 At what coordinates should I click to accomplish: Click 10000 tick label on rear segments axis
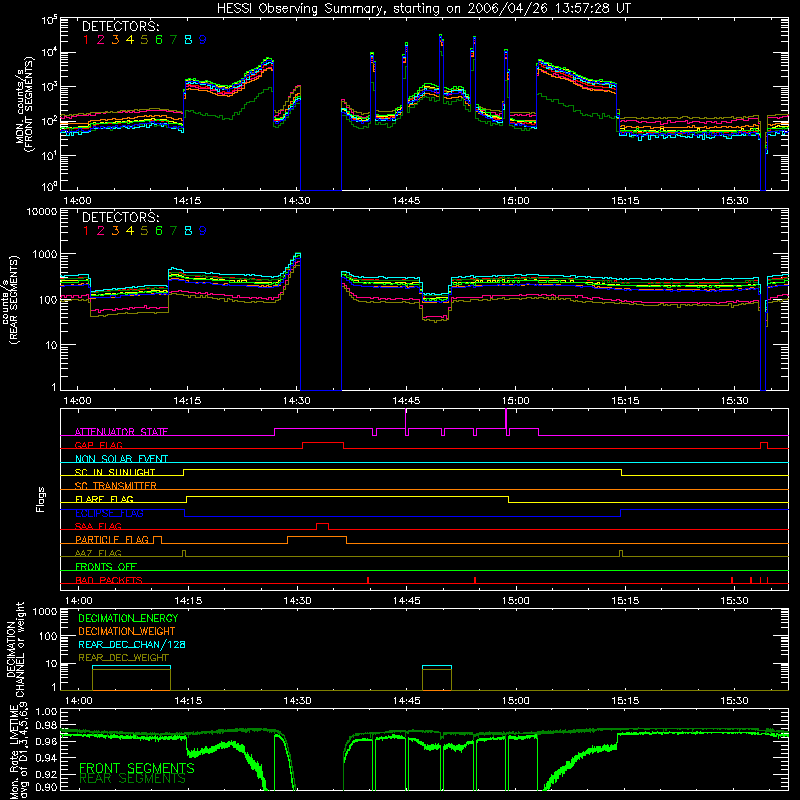coord(42,211)
